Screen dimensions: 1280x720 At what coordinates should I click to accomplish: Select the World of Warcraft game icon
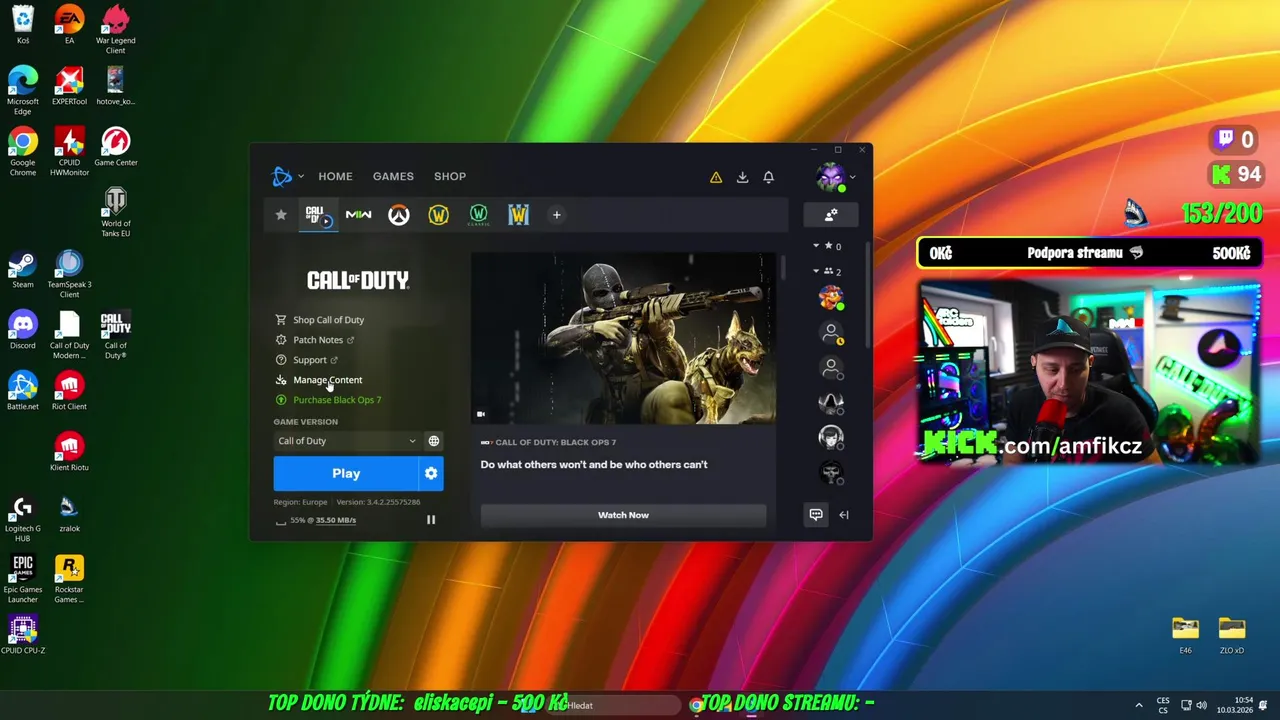439,215
